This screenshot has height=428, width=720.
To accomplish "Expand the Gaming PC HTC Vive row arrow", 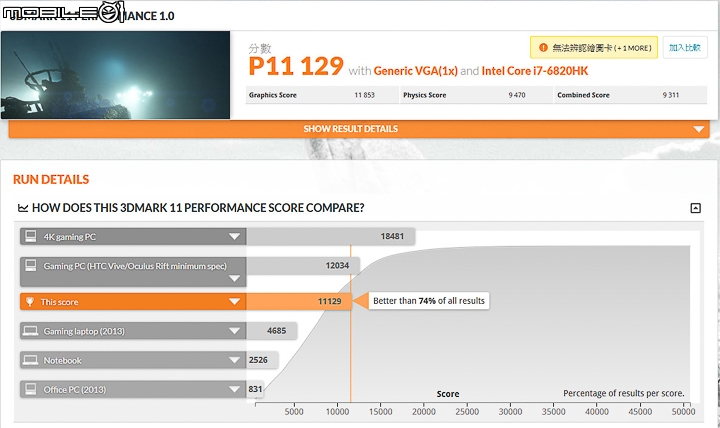I will point(234,278).
